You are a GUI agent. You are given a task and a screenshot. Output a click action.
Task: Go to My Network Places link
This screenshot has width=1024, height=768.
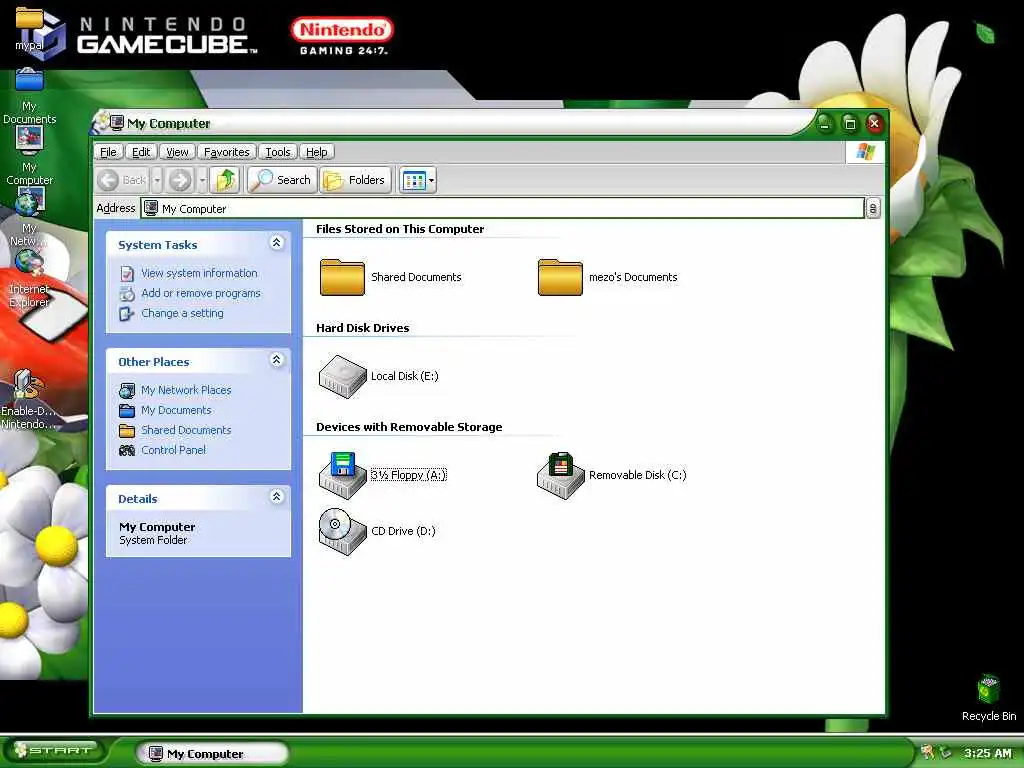[186, 390]
